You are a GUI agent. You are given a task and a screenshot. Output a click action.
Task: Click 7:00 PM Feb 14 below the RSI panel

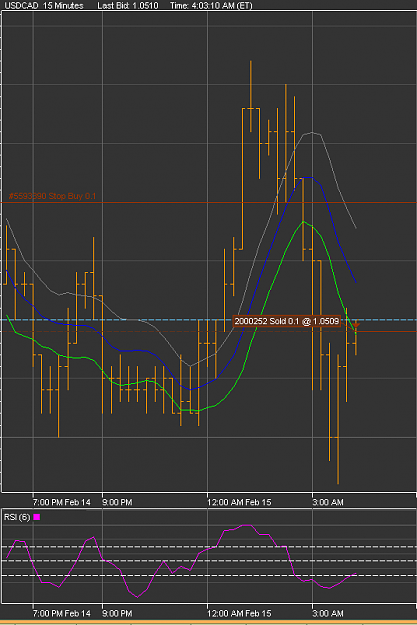tap(61, 613)
